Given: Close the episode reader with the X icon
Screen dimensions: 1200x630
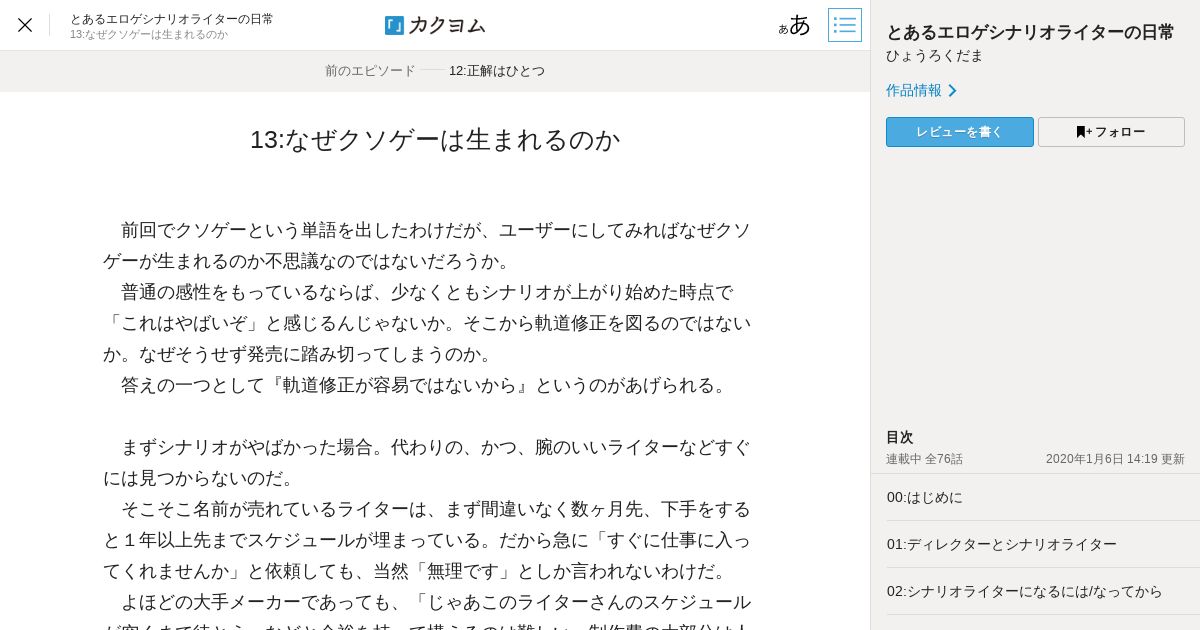Looking at the screenshot, I should click(x=25, y=25).
